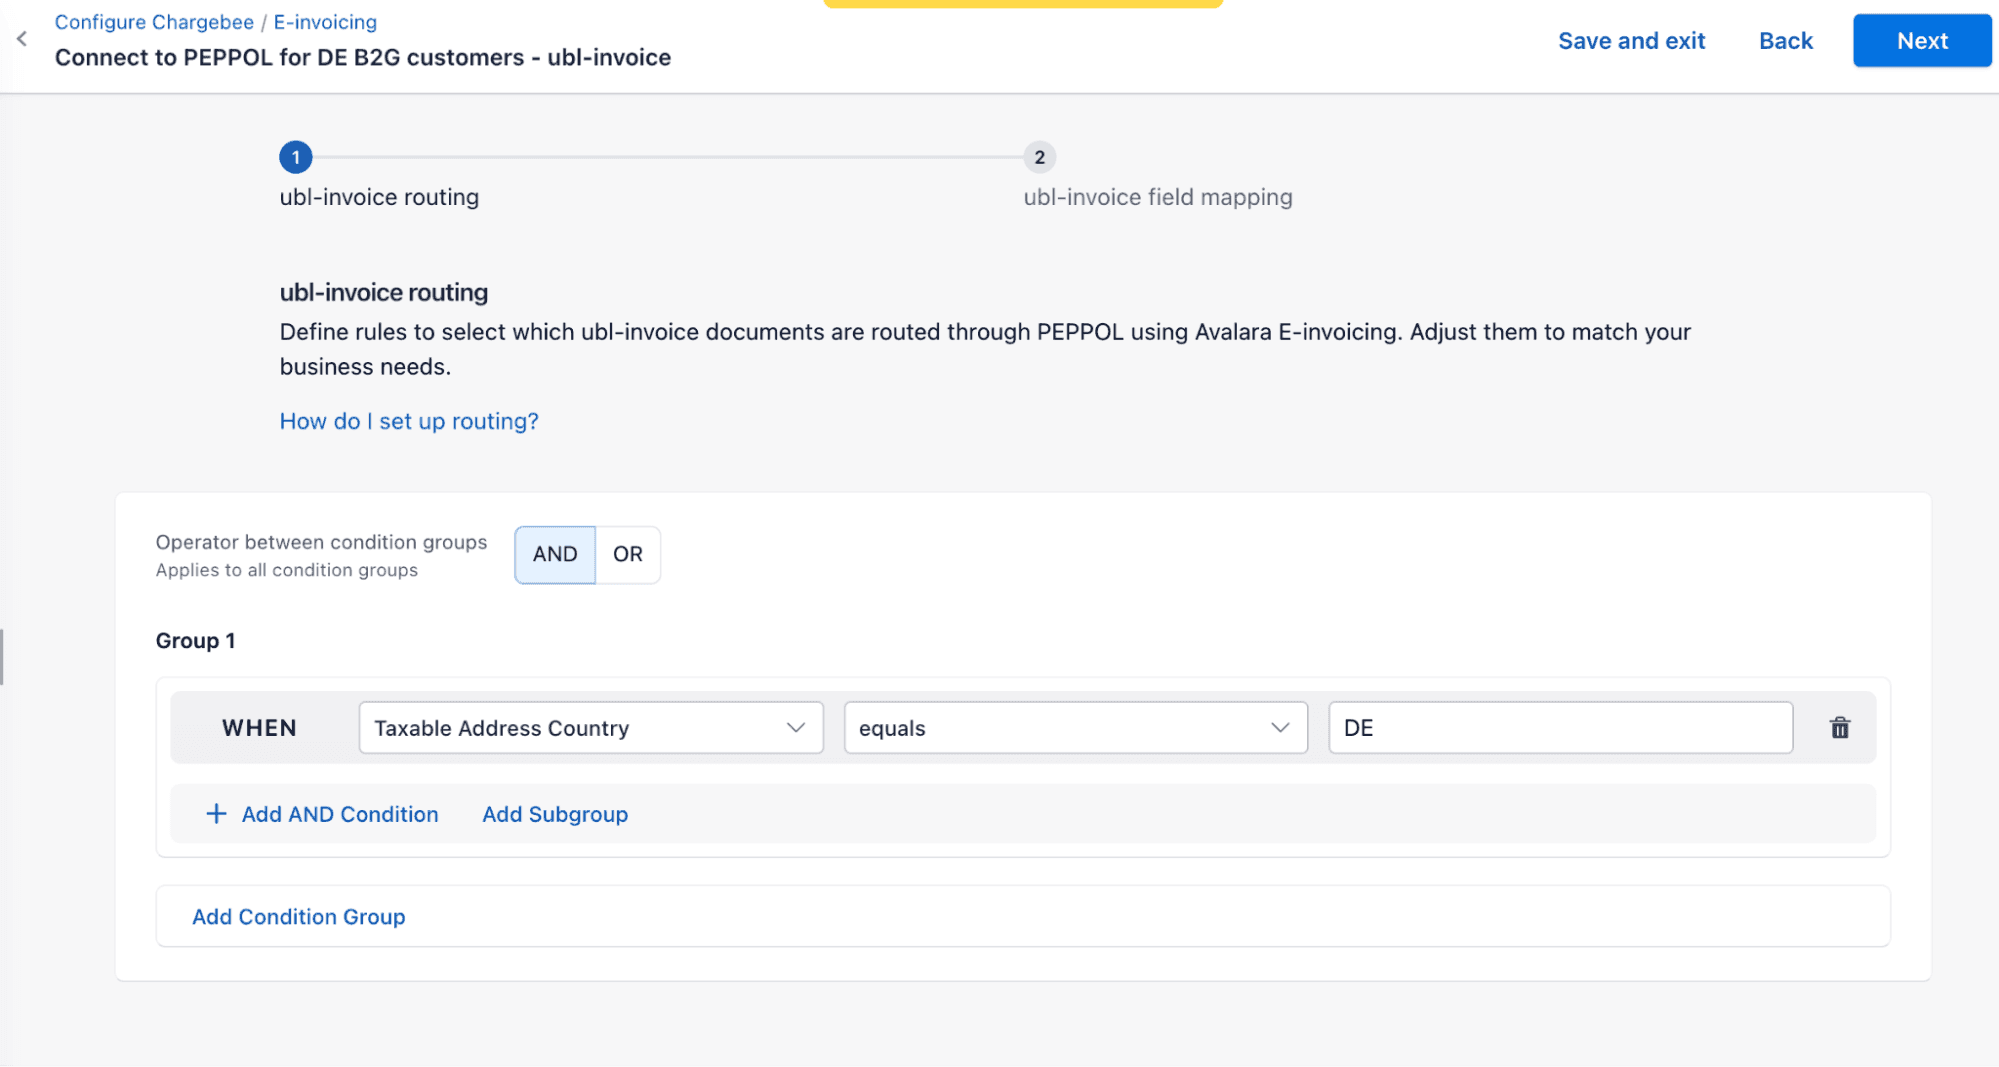The image size is (1999, 1067).
Task: Open the Taxable Address Country dropdown
Action: coord(590,728)
